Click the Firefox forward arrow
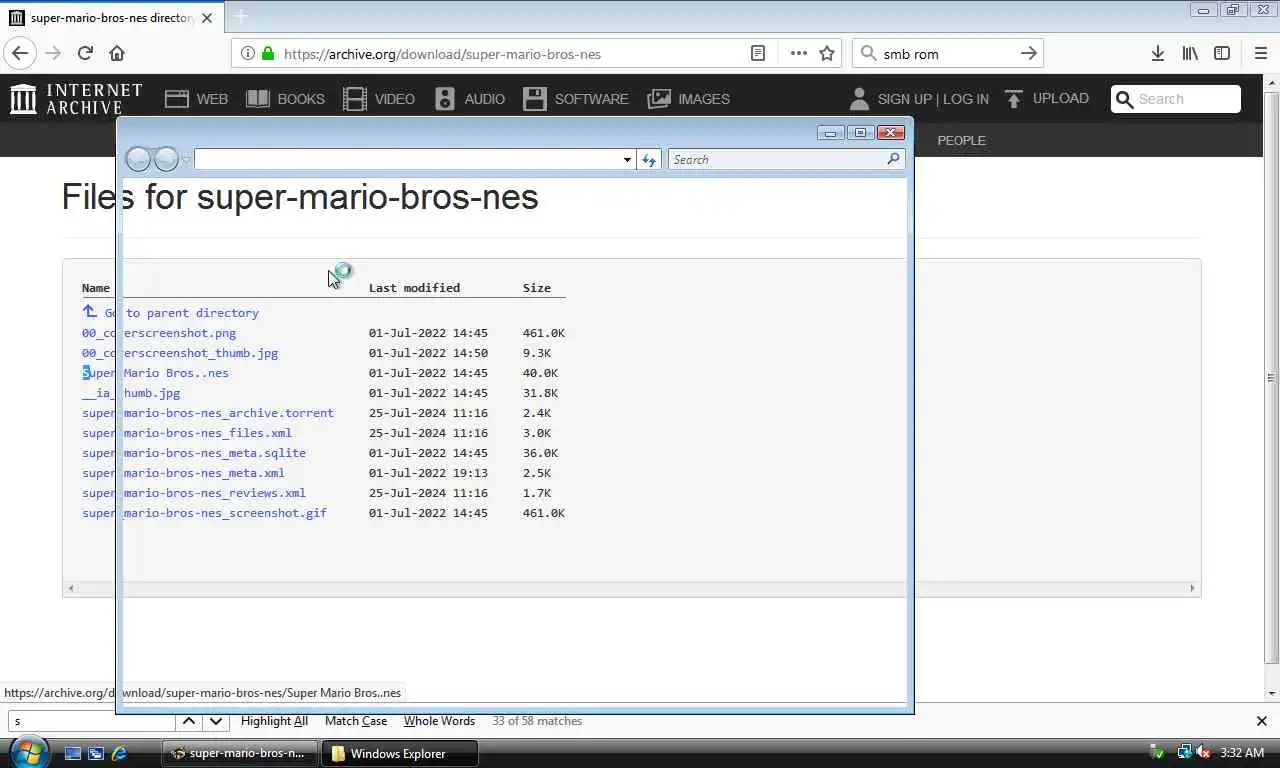Screen dimensions: 1280x768 coord(53,54)
